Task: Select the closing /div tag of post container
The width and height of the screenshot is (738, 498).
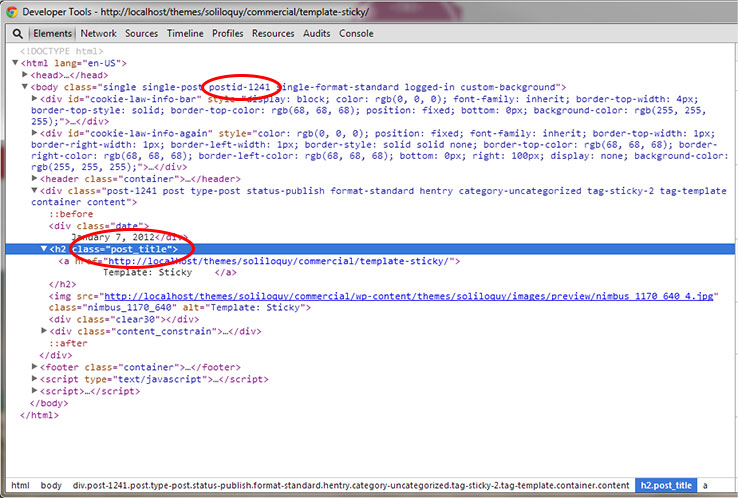Action: coord(56,355)
